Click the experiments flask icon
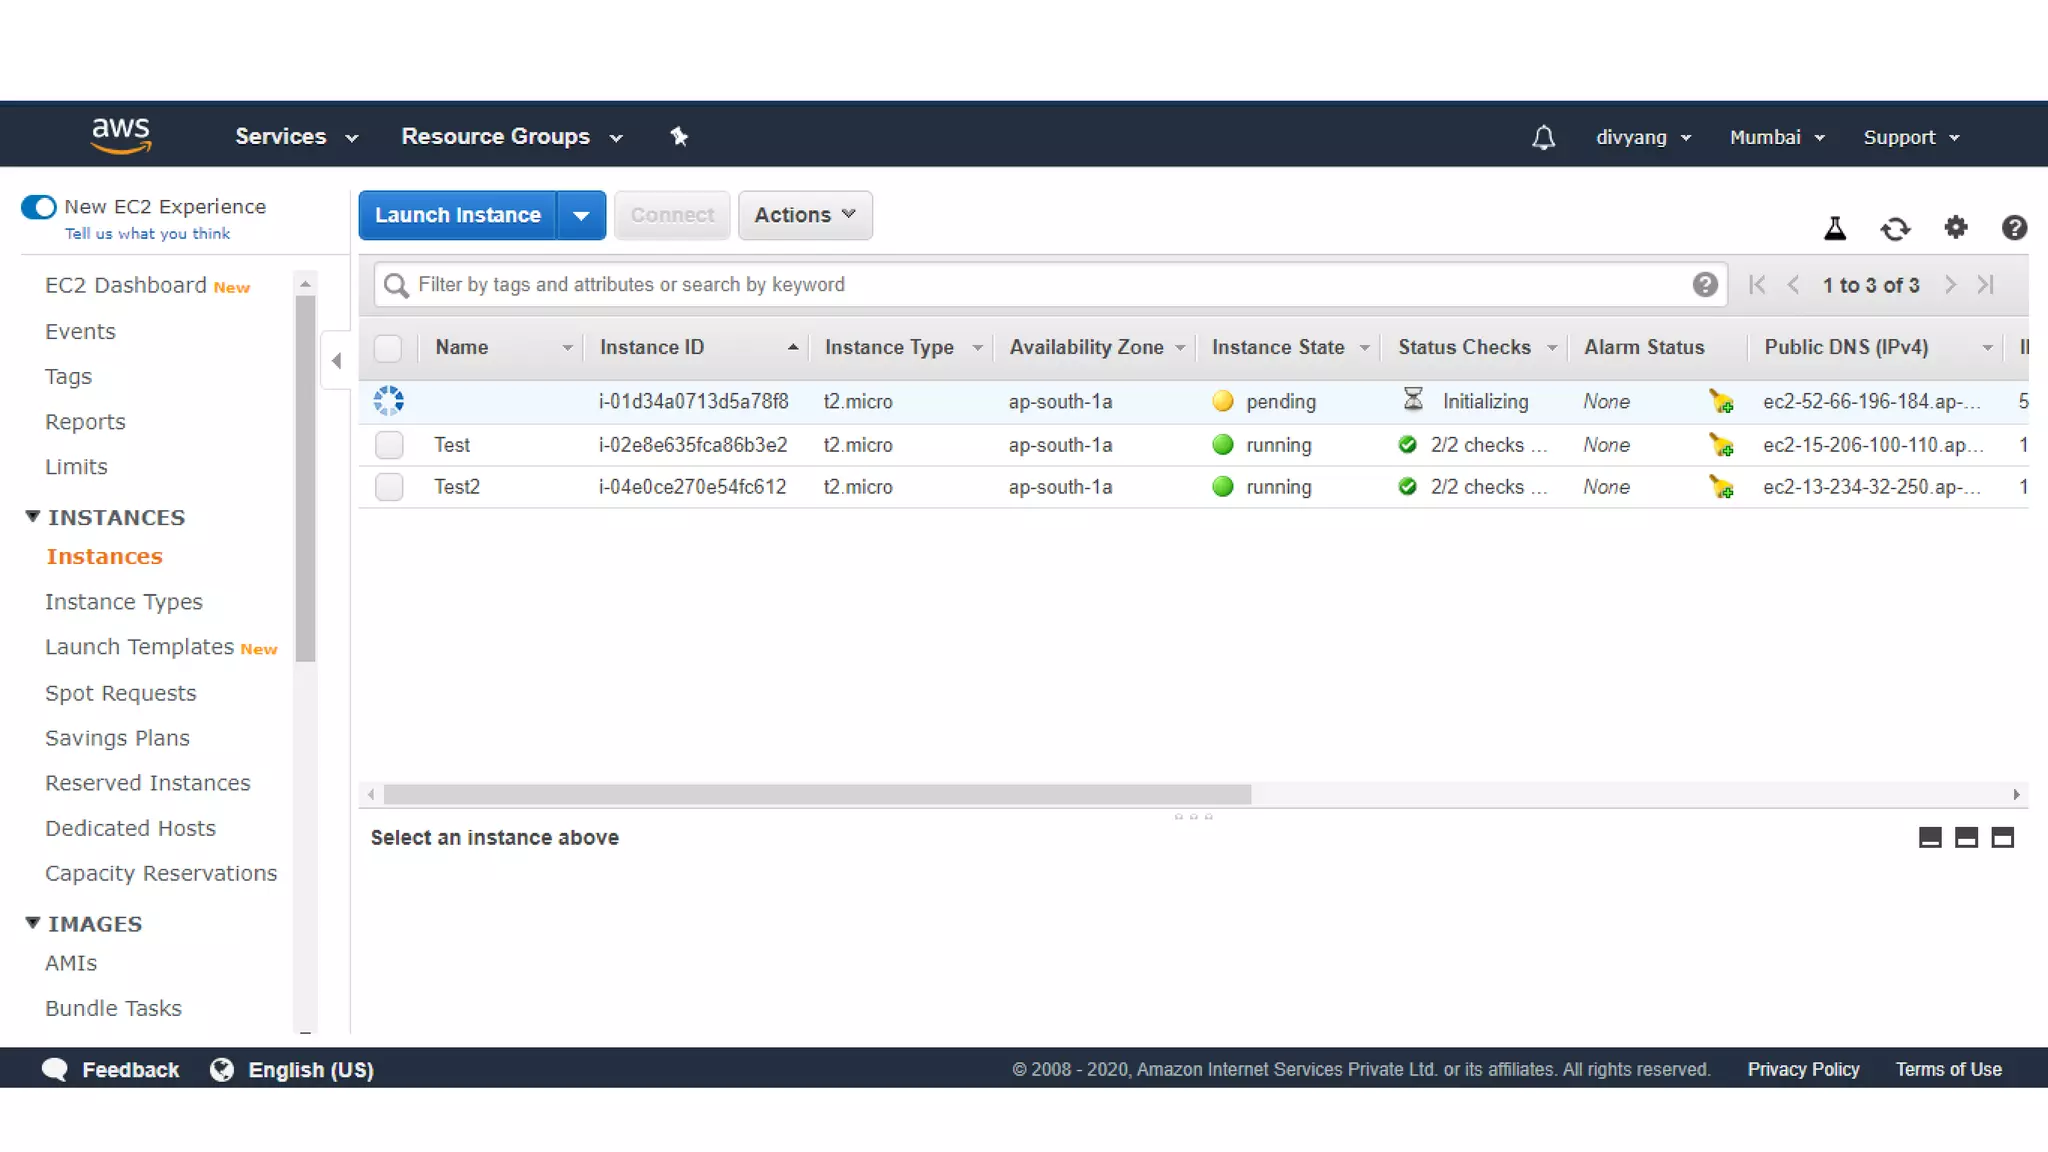This screenshot has height=1152, width=2048. [x=1835, y=229]
